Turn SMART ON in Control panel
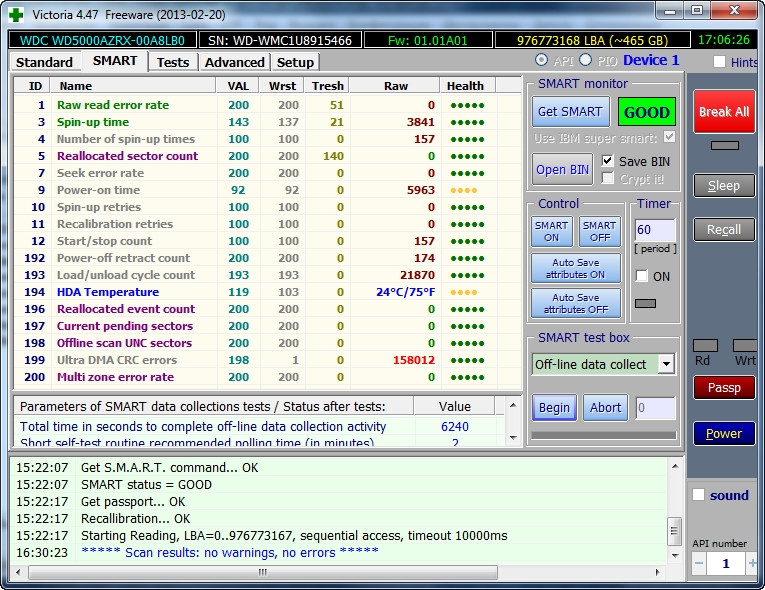The width and height of the screenshot is (765, 590). (551, 231)
